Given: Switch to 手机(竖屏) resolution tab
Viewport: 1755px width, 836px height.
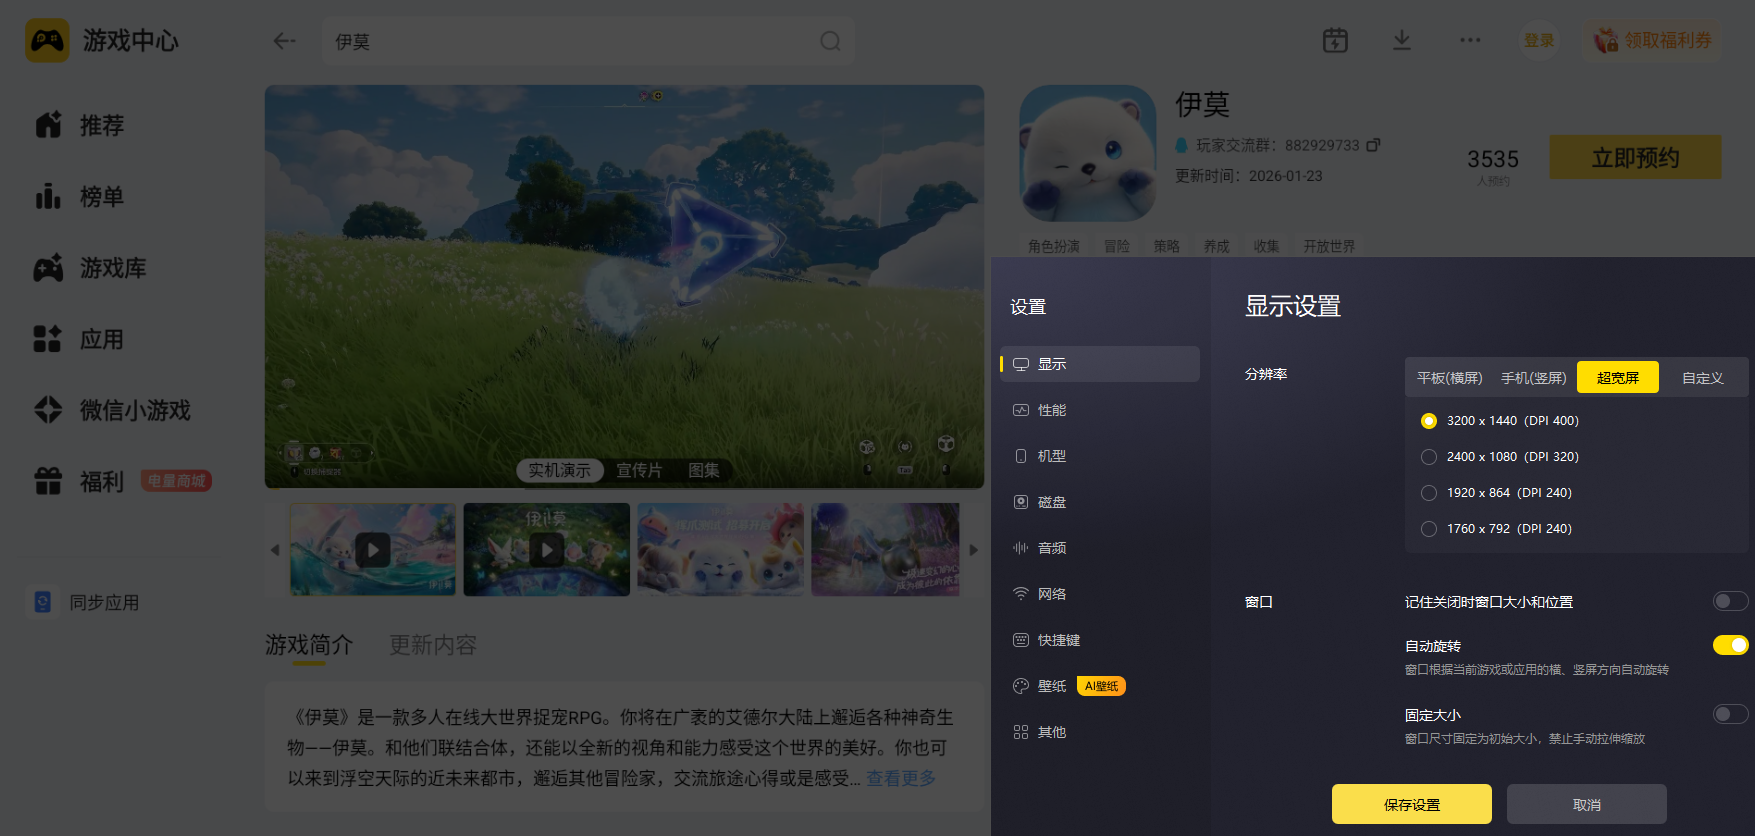Looking at the screenshot, I should click(x=1533, y=378).
